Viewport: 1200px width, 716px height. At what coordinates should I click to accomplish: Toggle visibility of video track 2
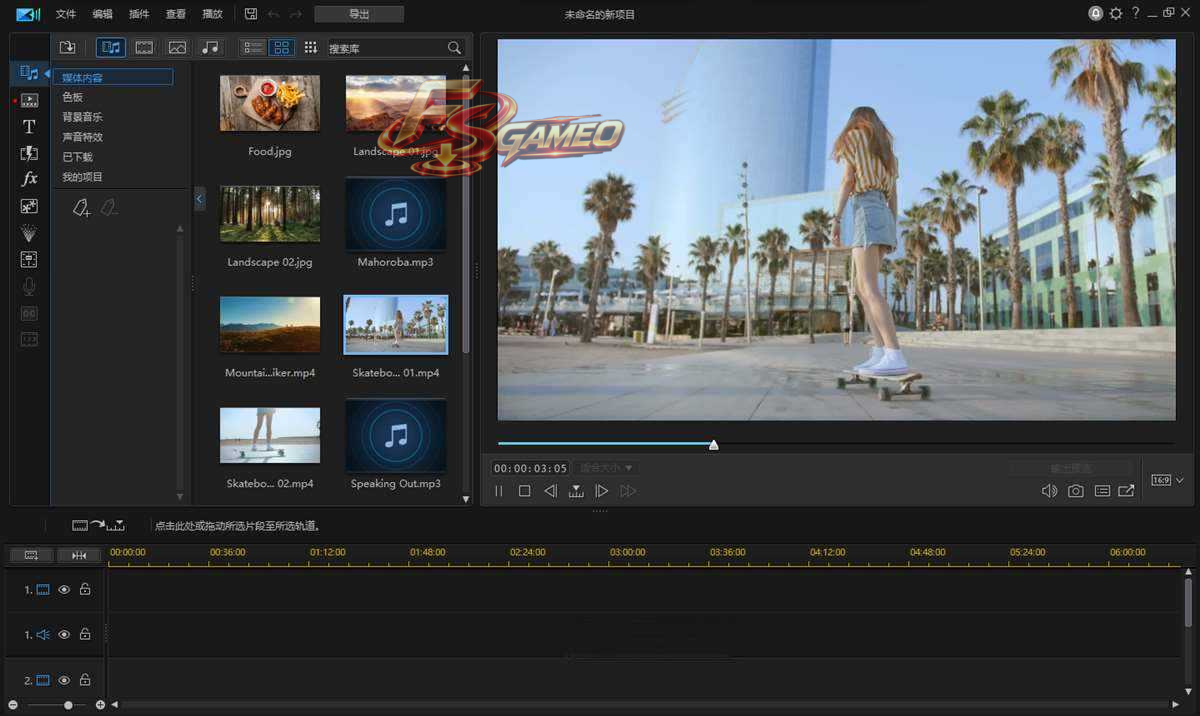64,680
